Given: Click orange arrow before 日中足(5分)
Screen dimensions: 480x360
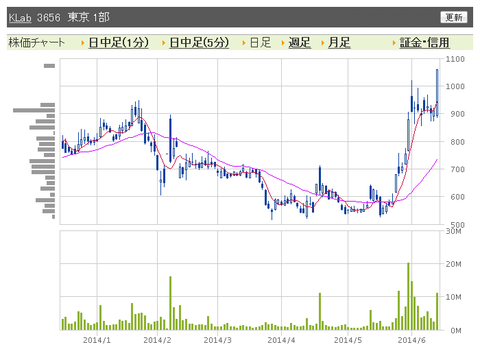Looking at the screenshot, I should [x=164, y=43].
